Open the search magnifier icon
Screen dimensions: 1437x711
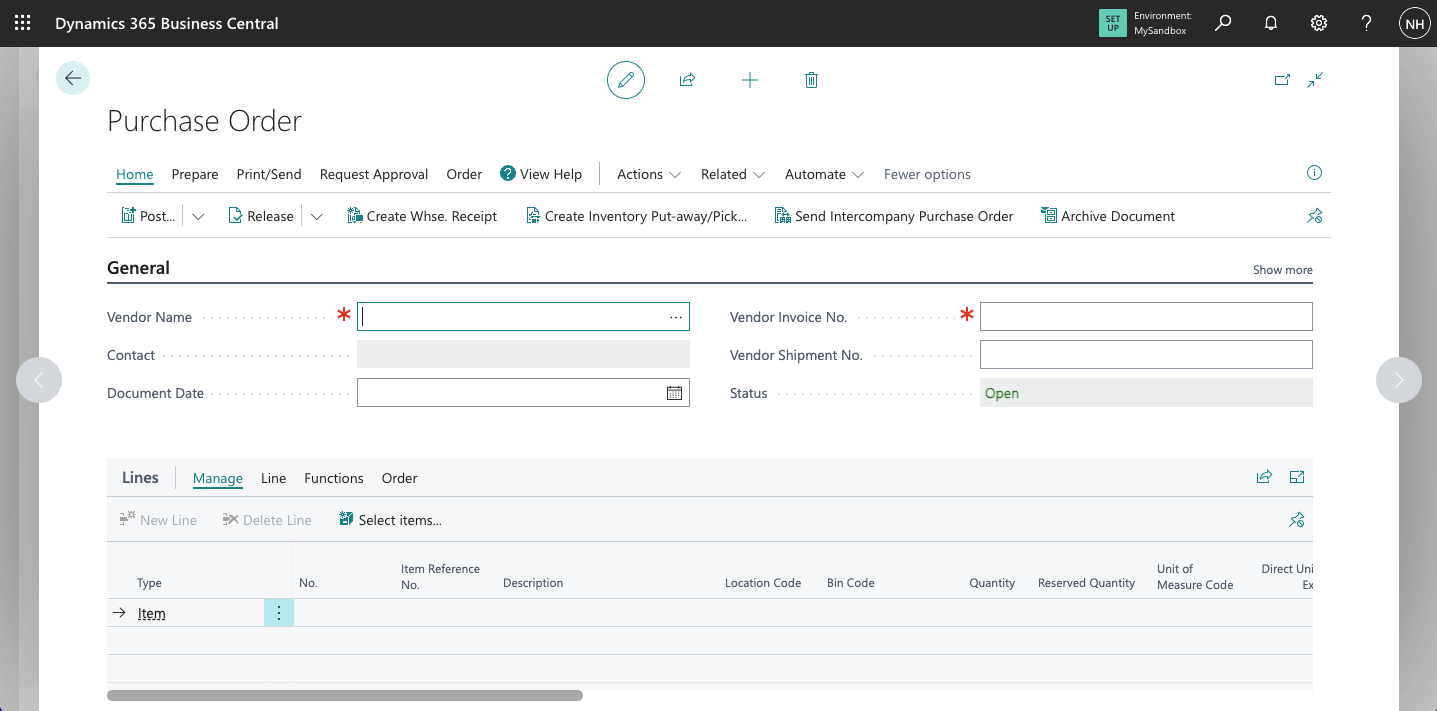1223,23
